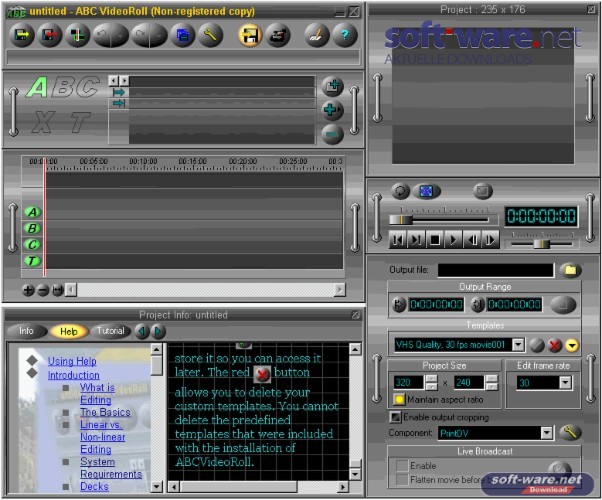The height and width of the screenshot is (500, 602).
Task: Click the zoom out timeline minus icon
Action: (43, 290)
